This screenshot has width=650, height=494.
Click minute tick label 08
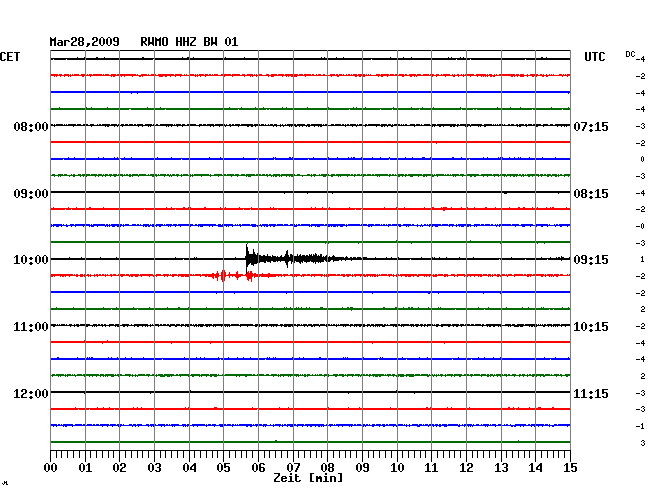(x=327, y=468)
